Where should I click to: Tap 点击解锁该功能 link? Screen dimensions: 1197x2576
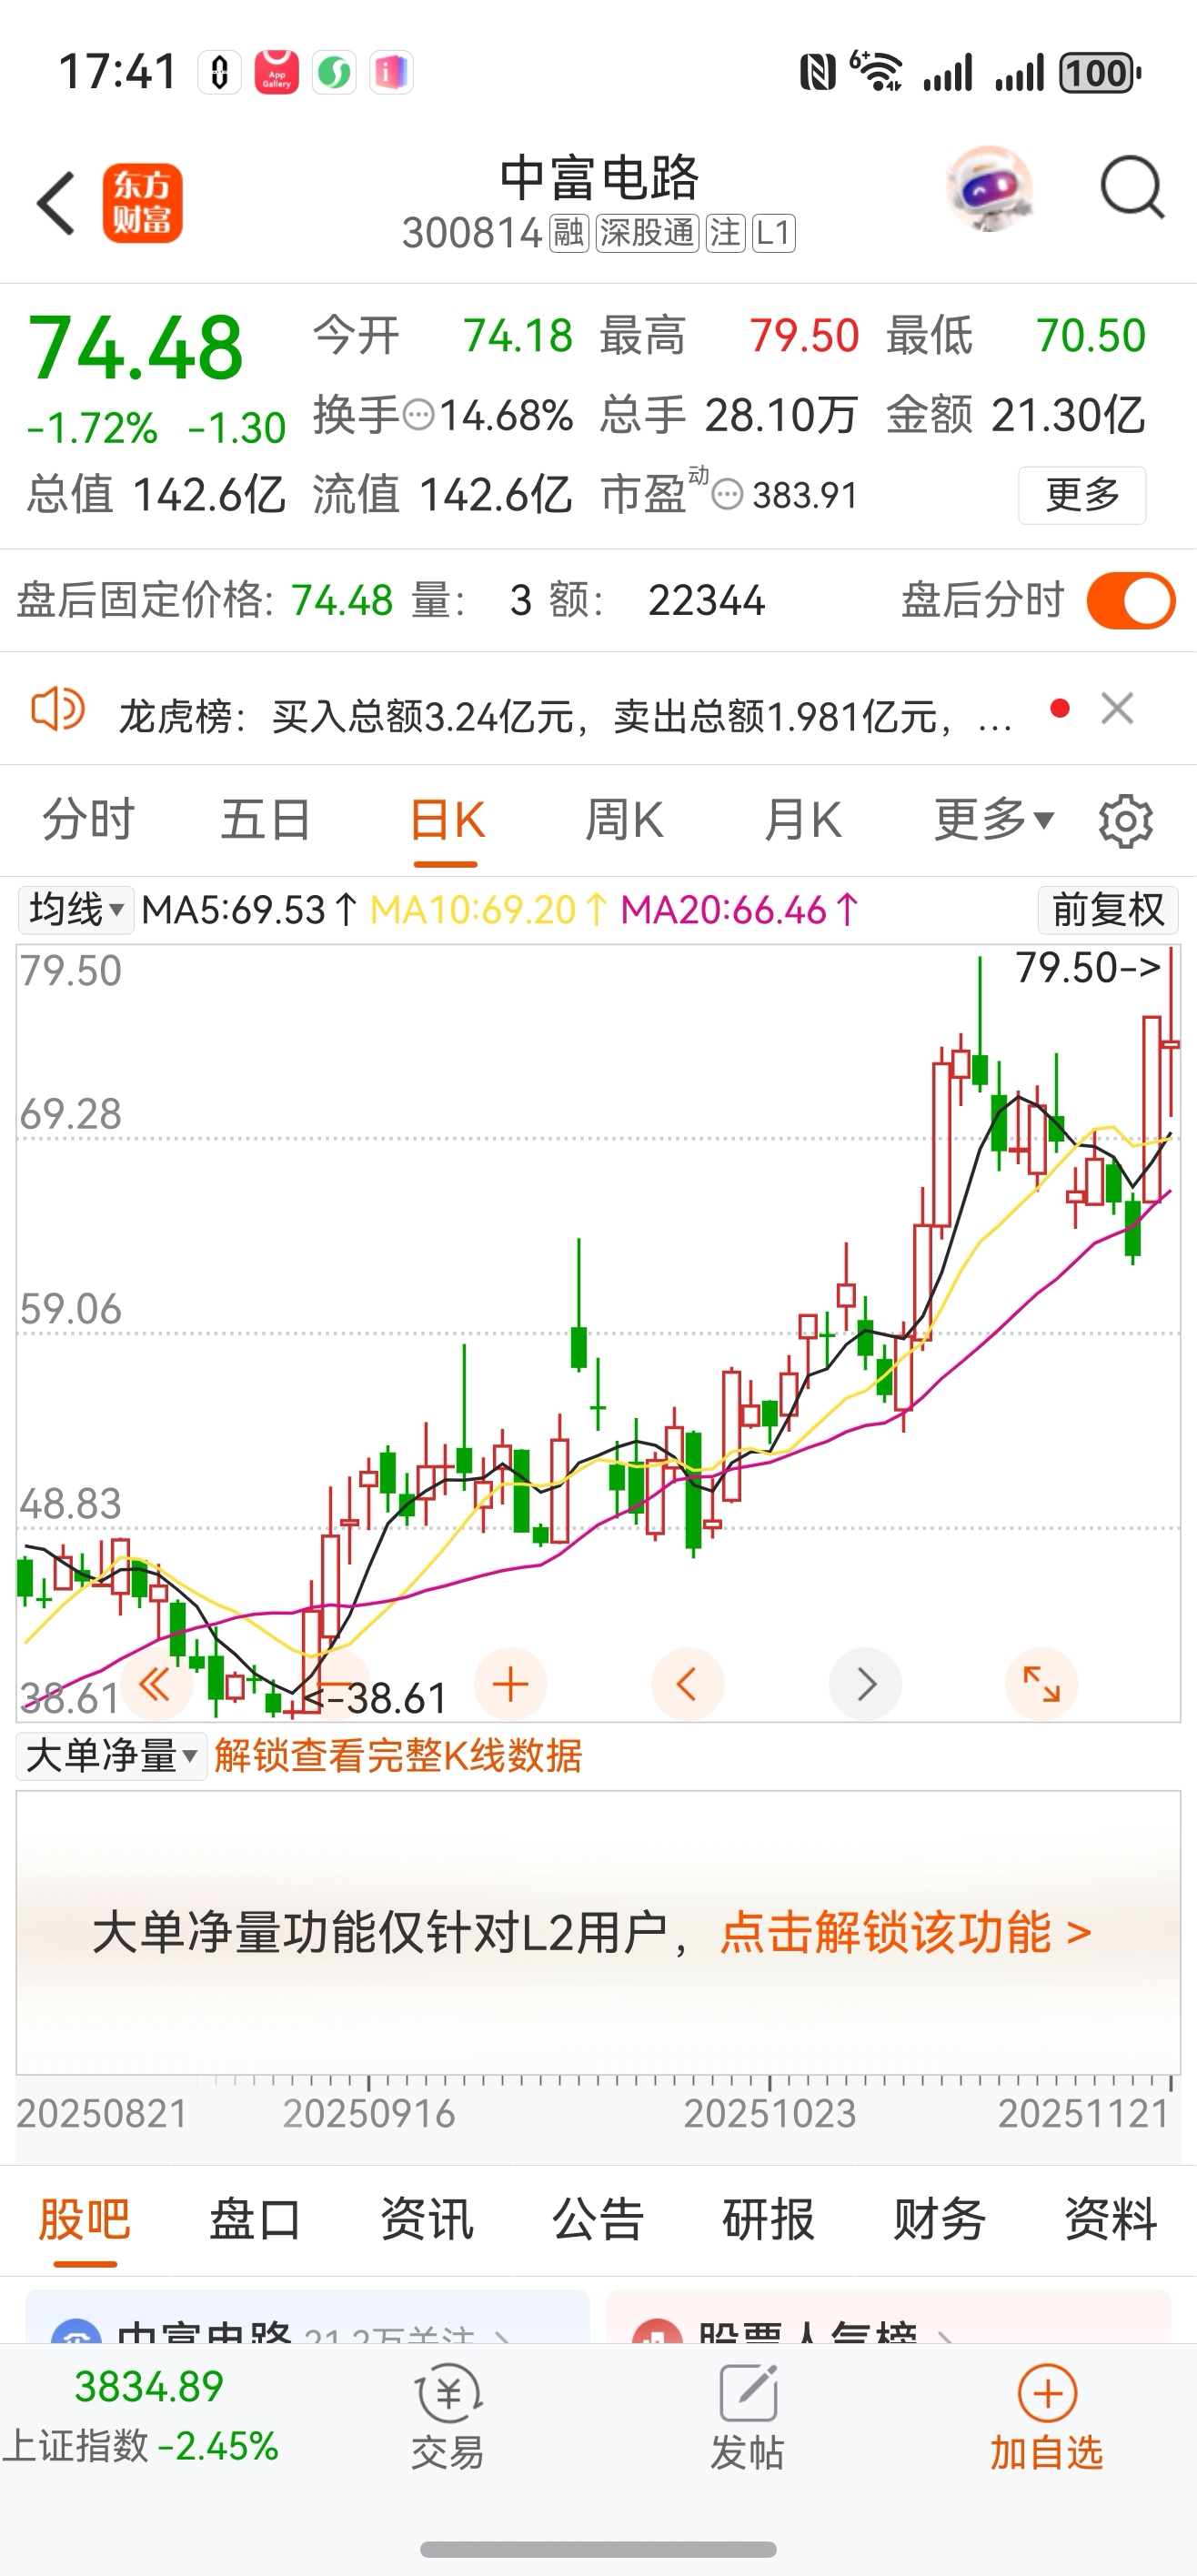[905, 1932]
